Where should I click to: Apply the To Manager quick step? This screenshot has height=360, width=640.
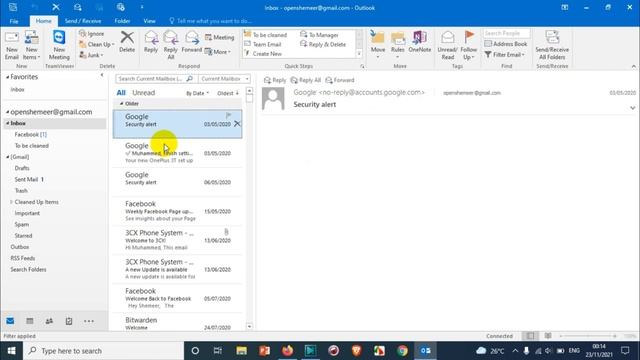click(x=319, y=35)
